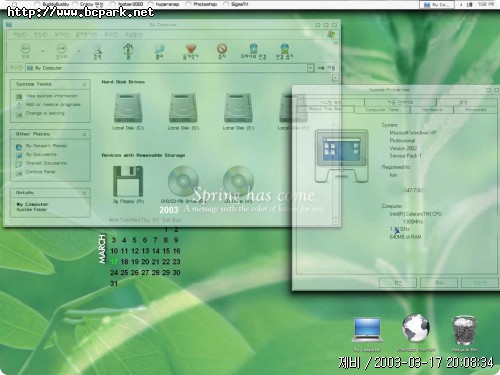500x375 pixels.
Task: Select the CD Drive (H:) disc icon
Action: tap(238, 182)
